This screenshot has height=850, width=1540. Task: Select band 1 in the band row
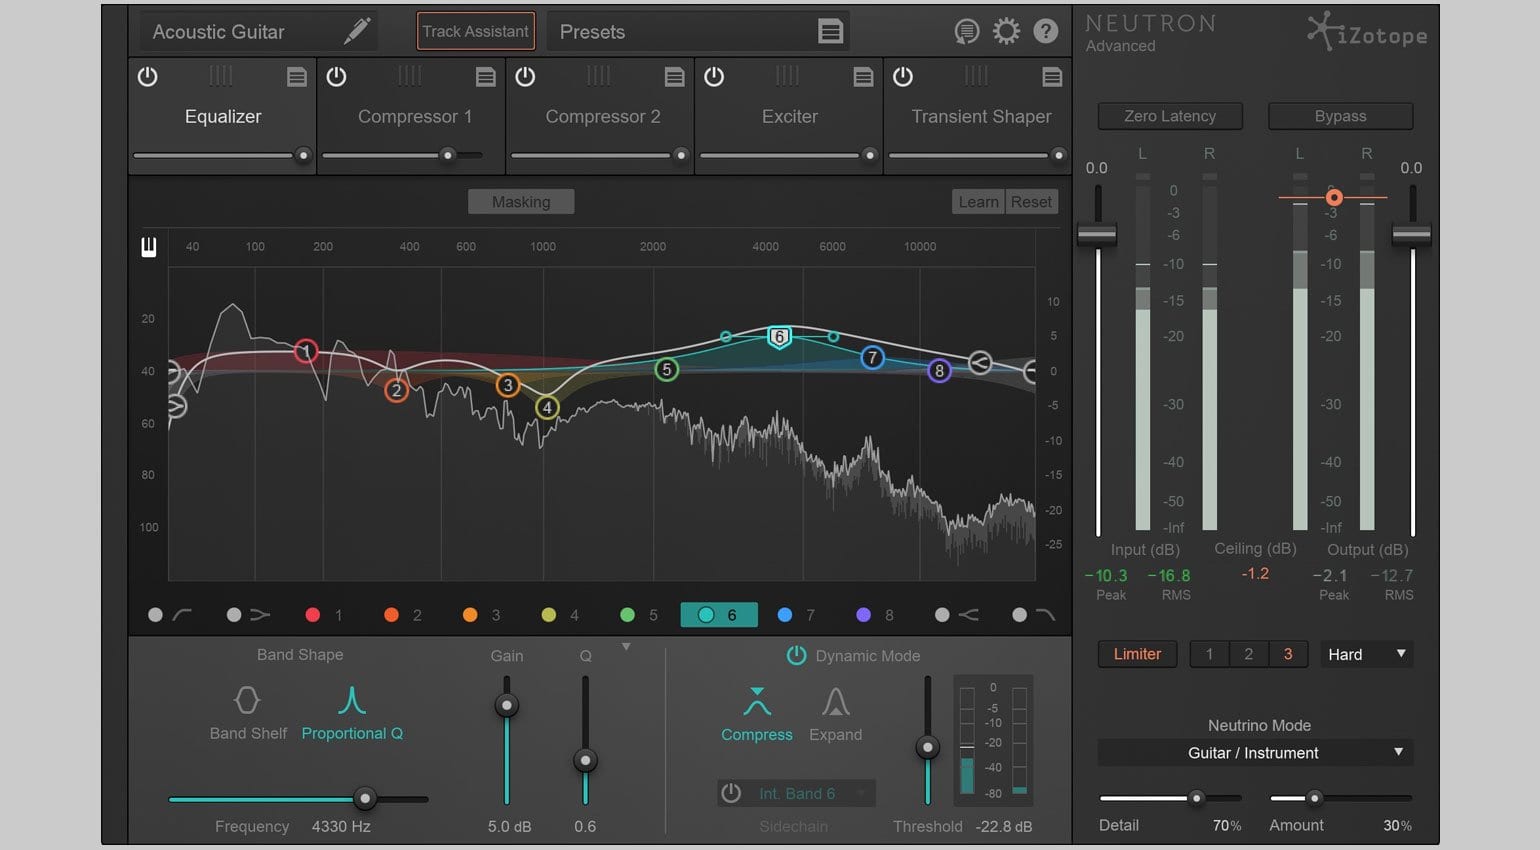pyautogui.click(x=326, y=615)
